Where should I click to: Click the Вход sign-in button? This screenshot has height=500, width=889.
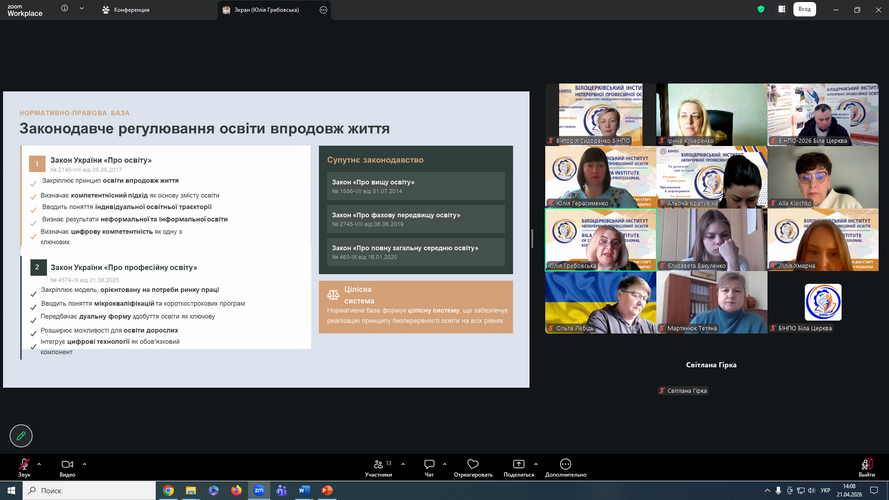tap(805, 9)
